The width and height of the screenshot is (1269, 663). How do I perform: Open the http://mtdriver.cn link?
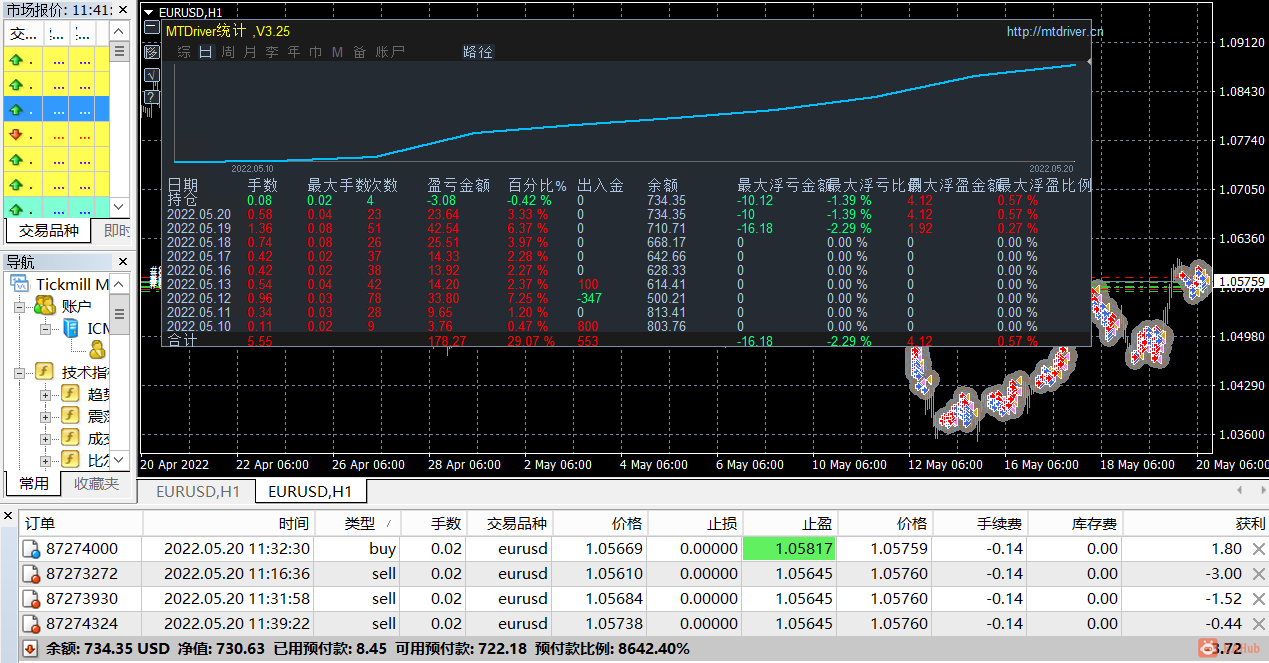pos(1055,32)
